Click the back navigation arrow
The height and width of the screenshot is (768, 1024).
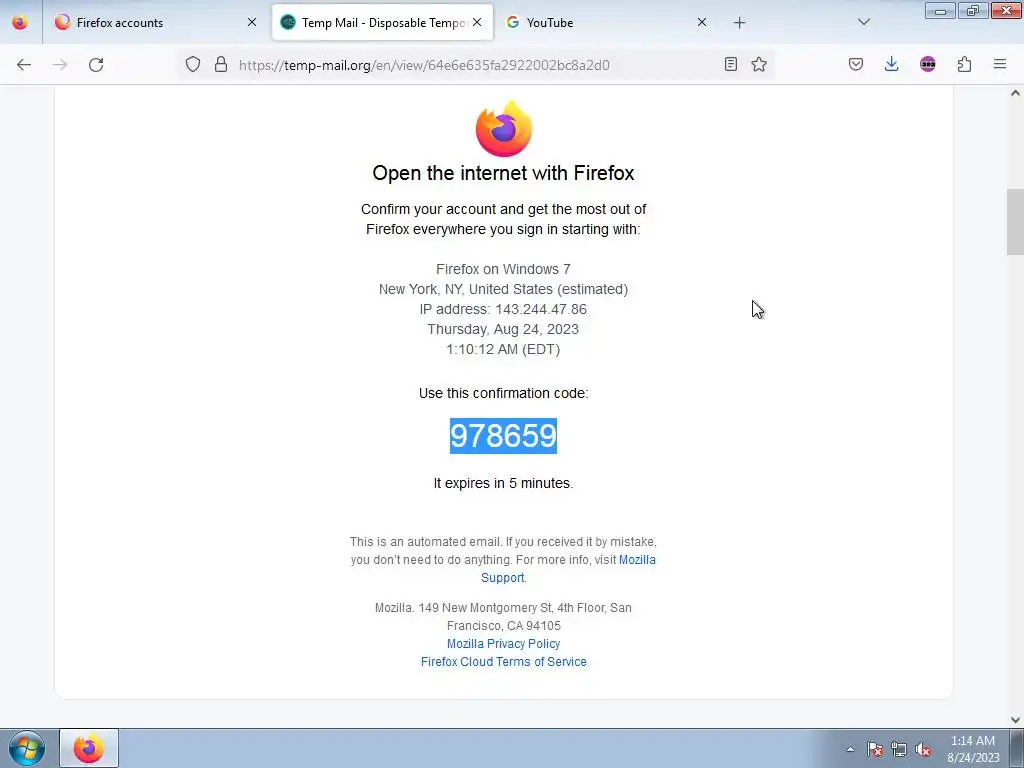point(24,65)
